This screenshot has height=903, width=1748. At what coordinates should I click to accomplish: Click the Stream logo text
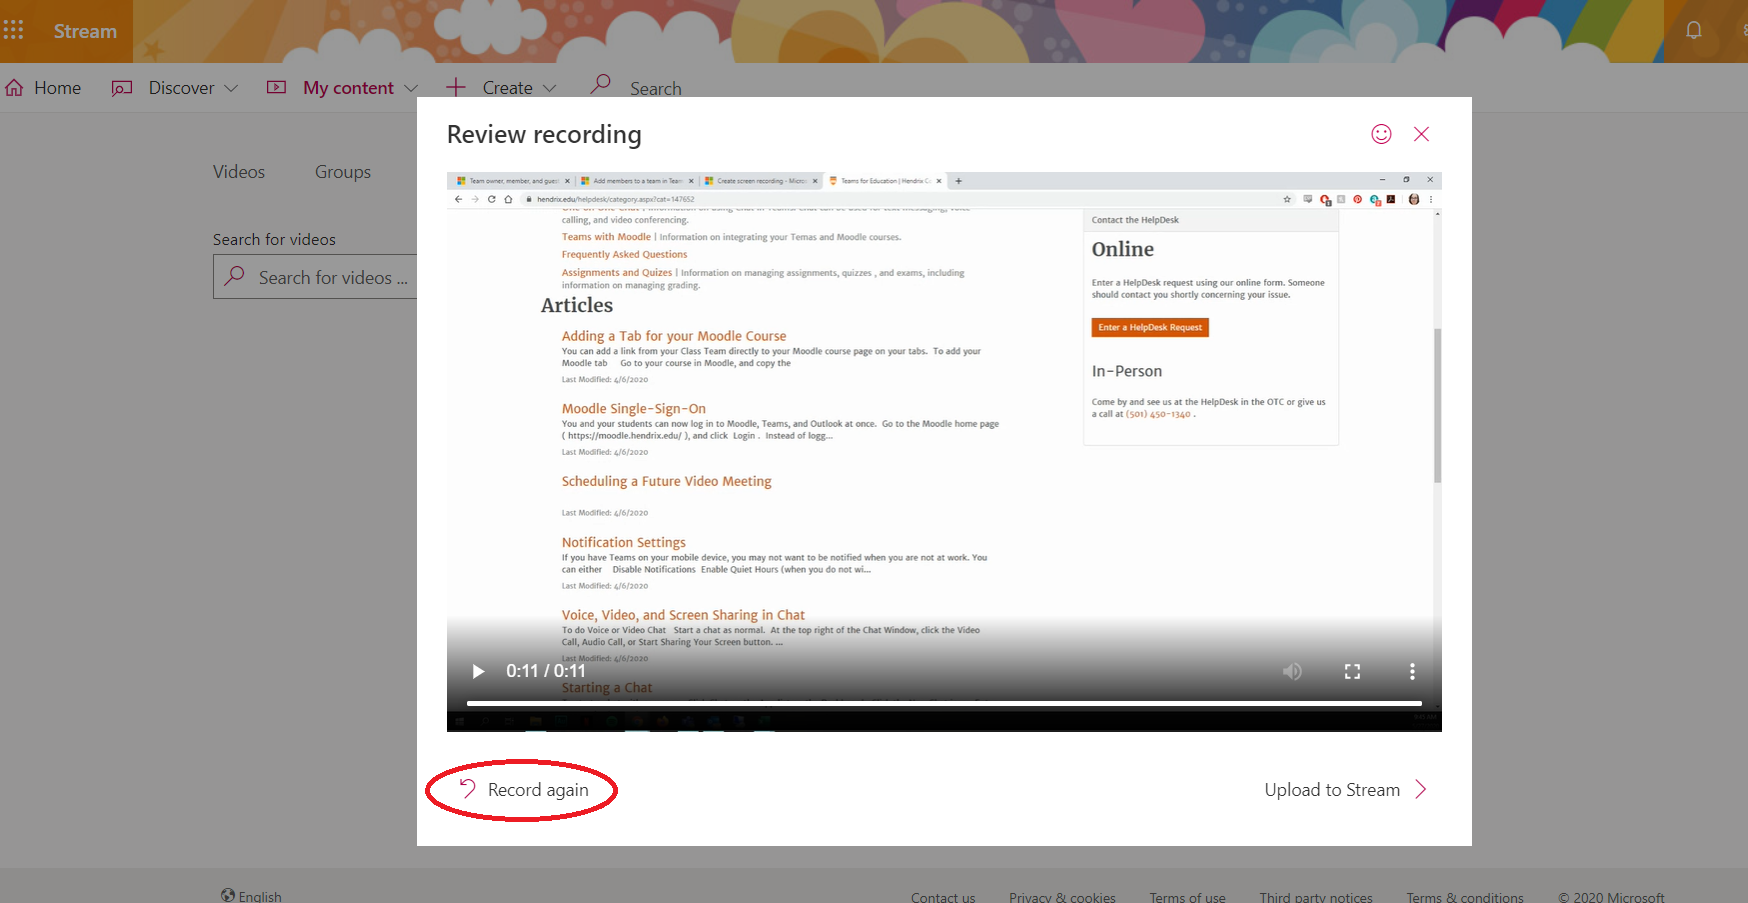point(85,31)
